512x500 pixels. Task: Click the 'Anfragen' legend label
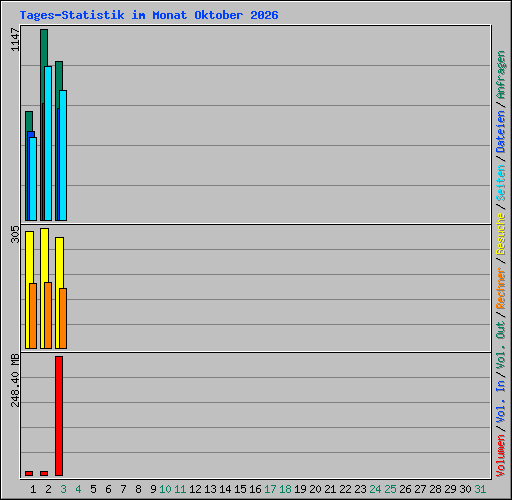[x=500, y=75]
